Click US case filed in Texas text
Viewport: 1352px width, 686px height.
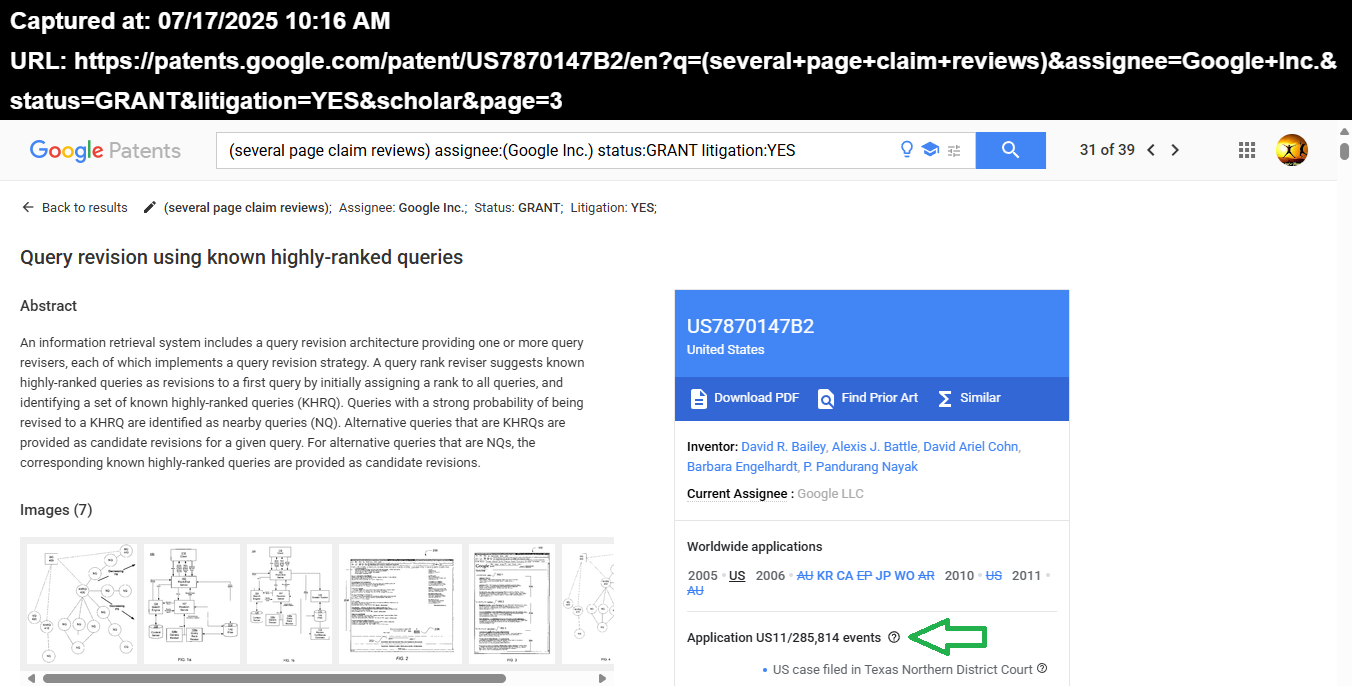(x=902, y=669)
